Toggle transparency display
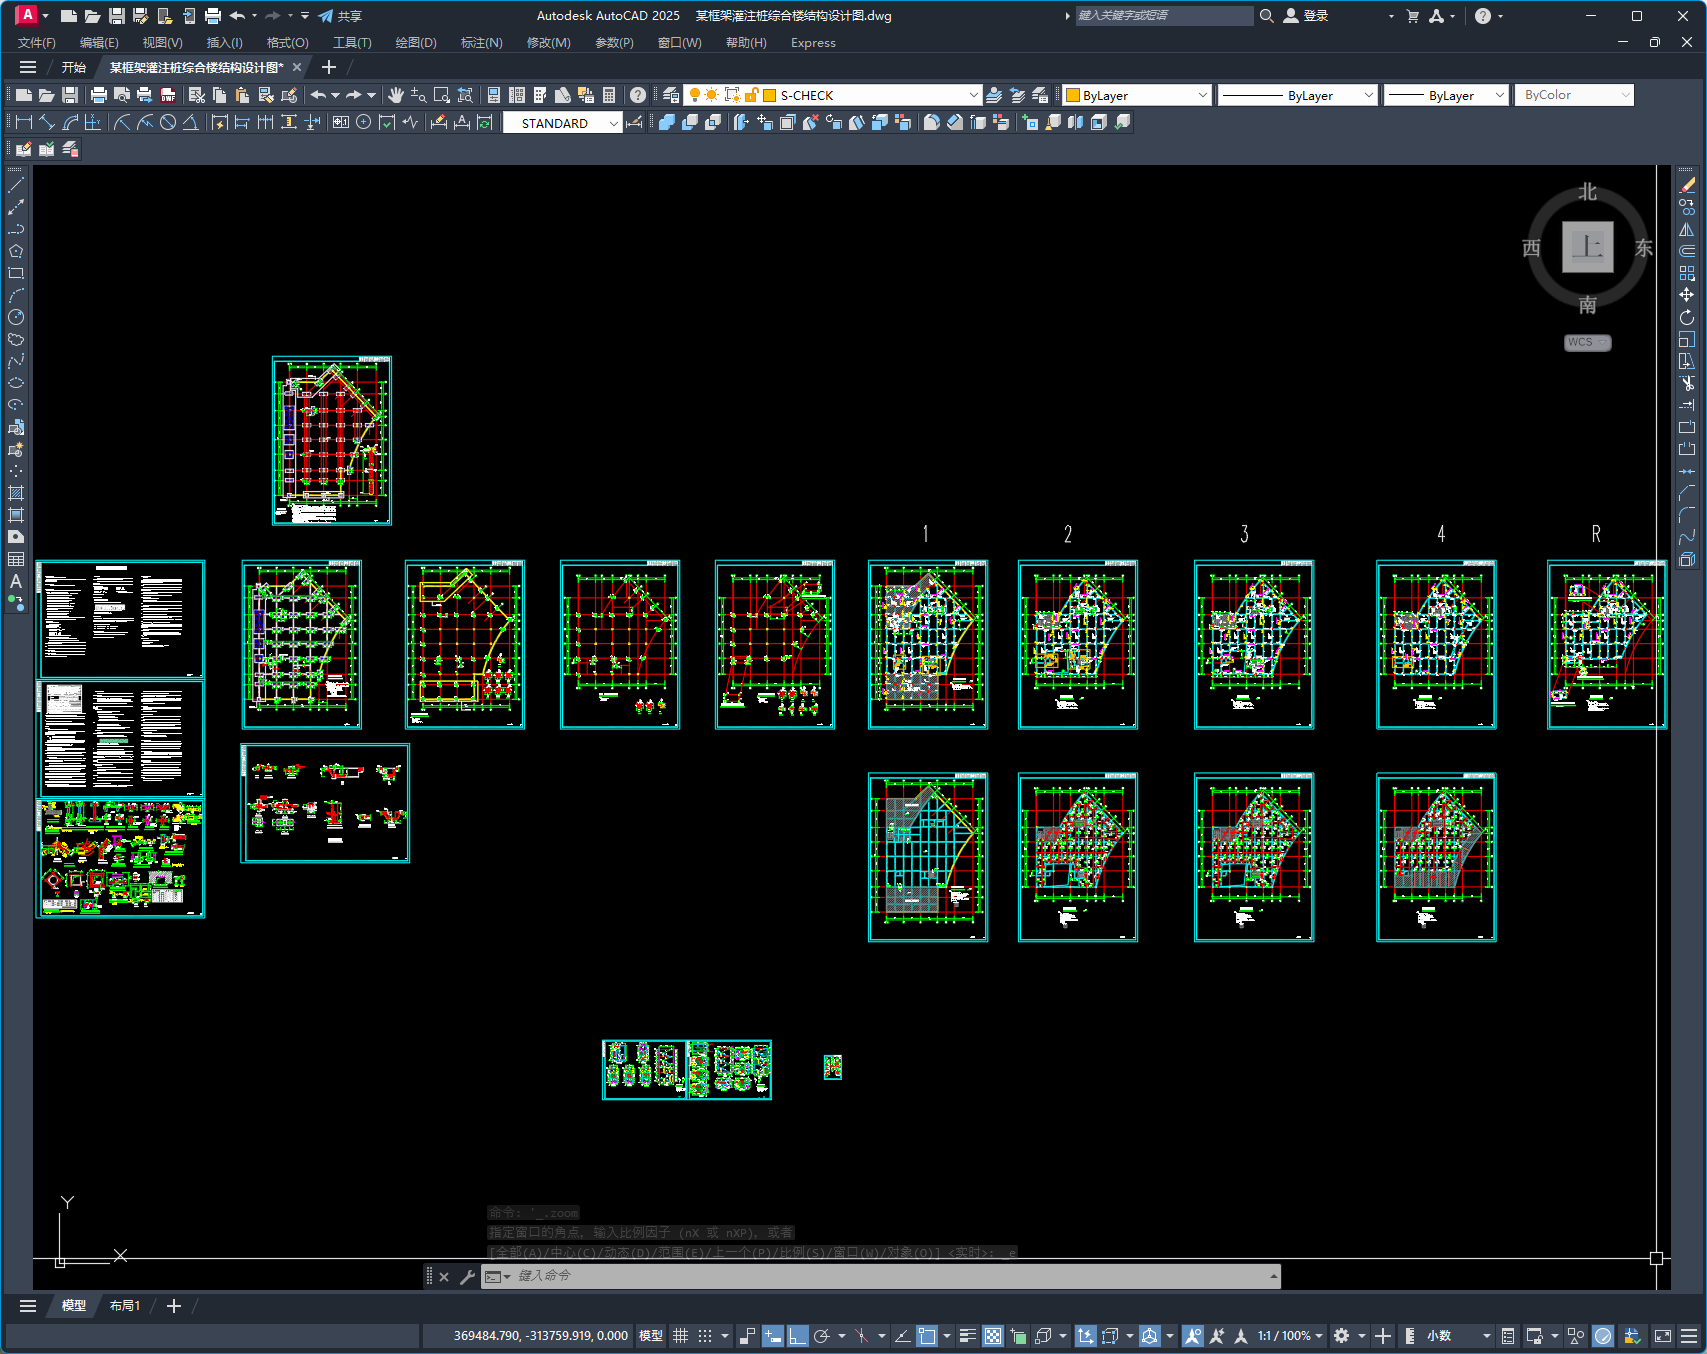This screenshot has width=1707, height=1354. point(993,1336)
